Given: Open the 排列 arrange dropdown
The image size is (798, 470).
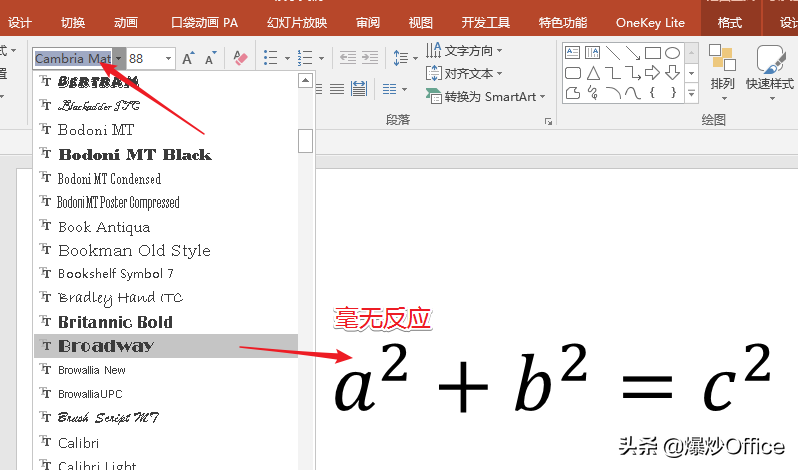Looking at the screenshot, I should [723, 72].
